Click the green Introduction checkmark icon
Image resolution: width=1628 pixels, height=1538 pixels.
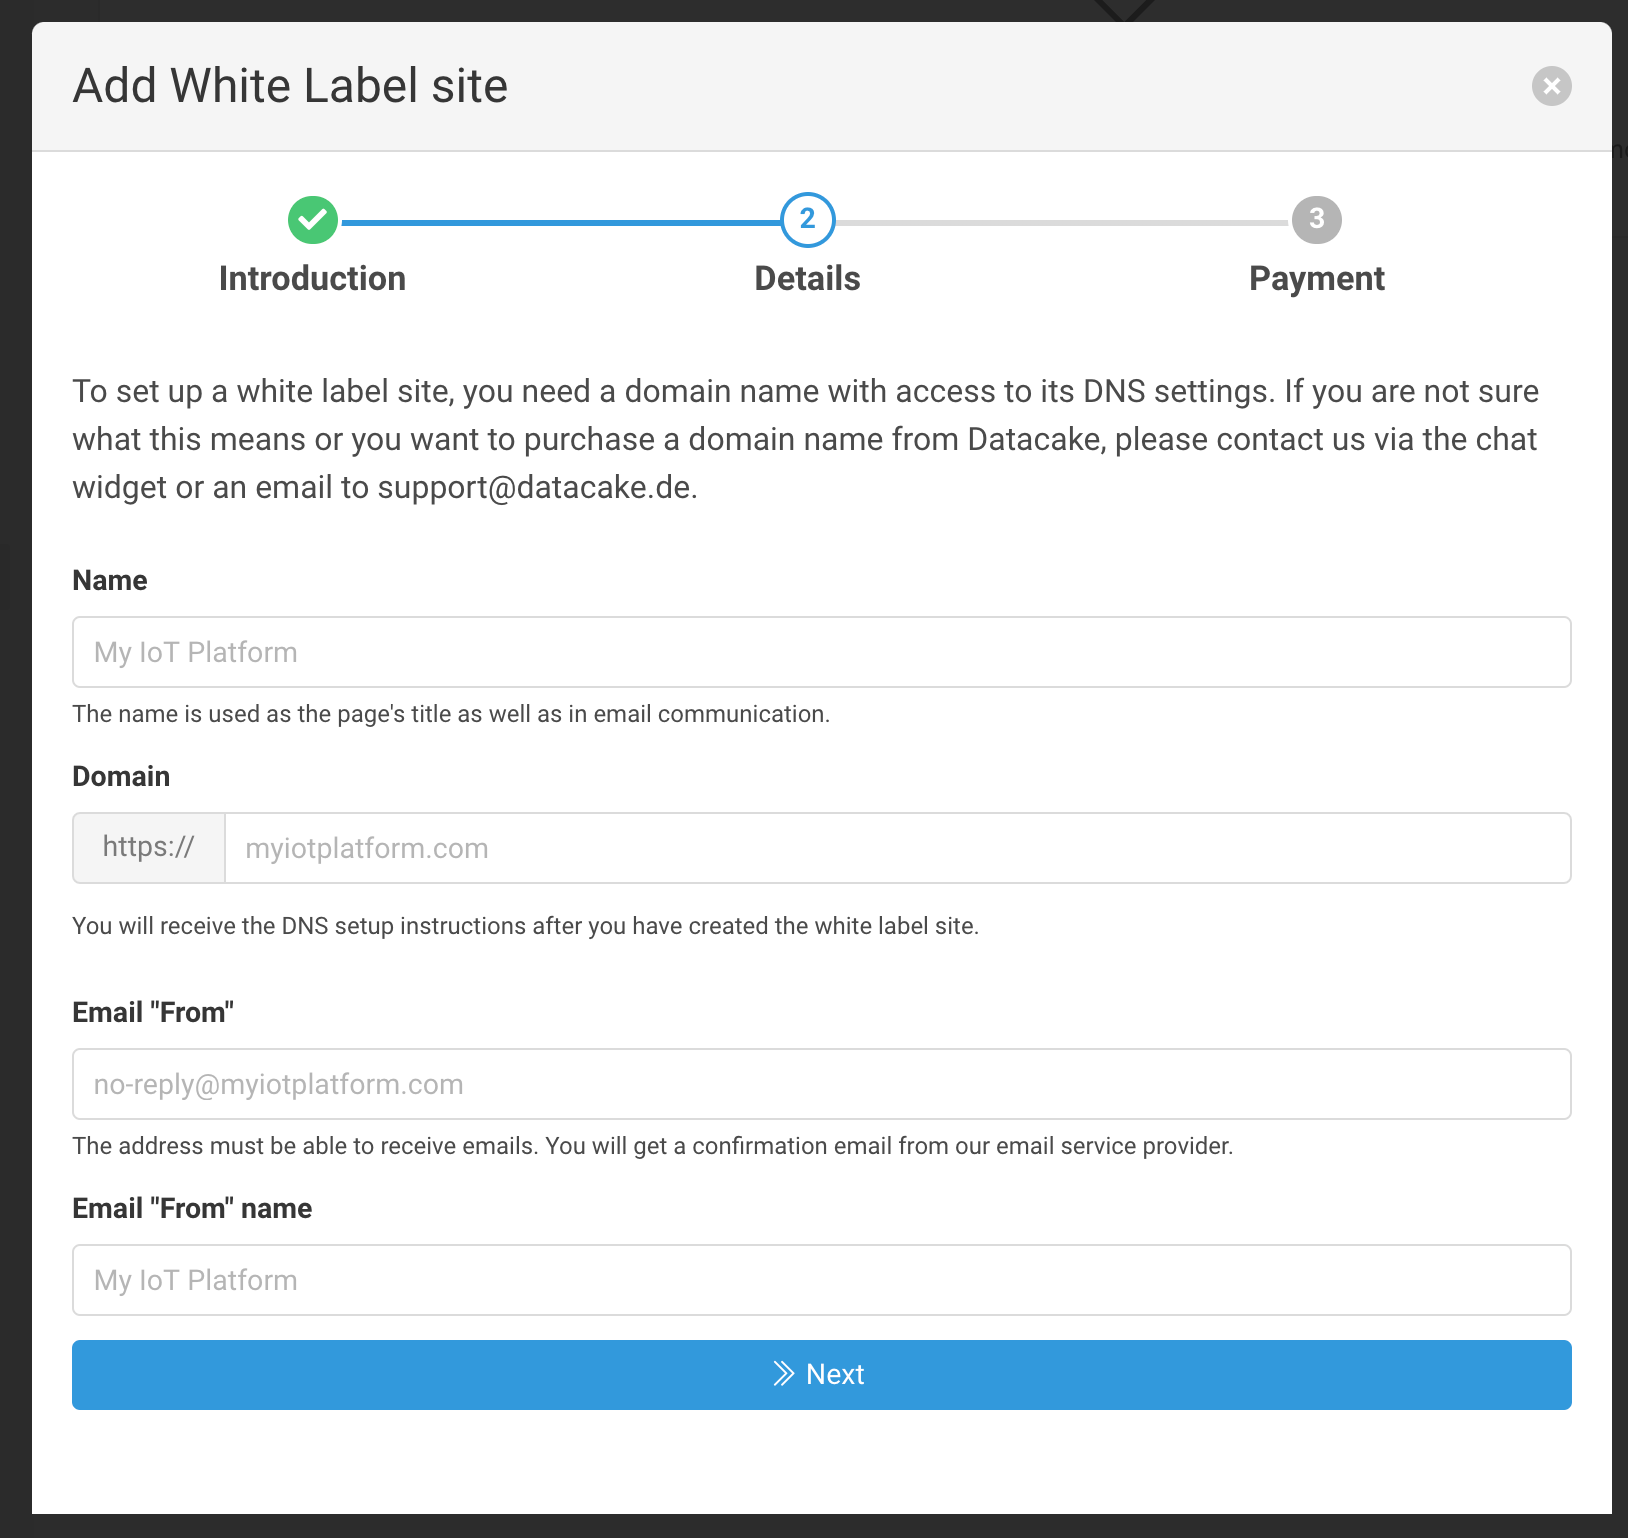[x=313, y=220]
